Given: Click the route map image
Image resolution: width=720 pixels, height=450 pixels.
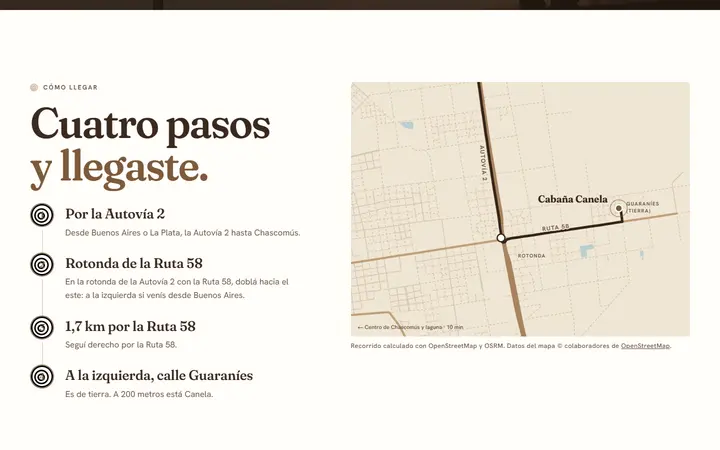Looking at the screenshot, I should coord(520,209).
